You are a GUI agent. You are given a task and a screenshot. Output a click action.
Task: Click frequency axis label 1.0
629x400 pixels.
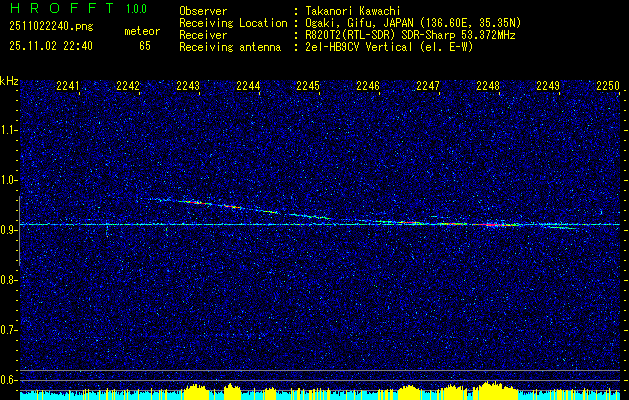click(8, 180)
